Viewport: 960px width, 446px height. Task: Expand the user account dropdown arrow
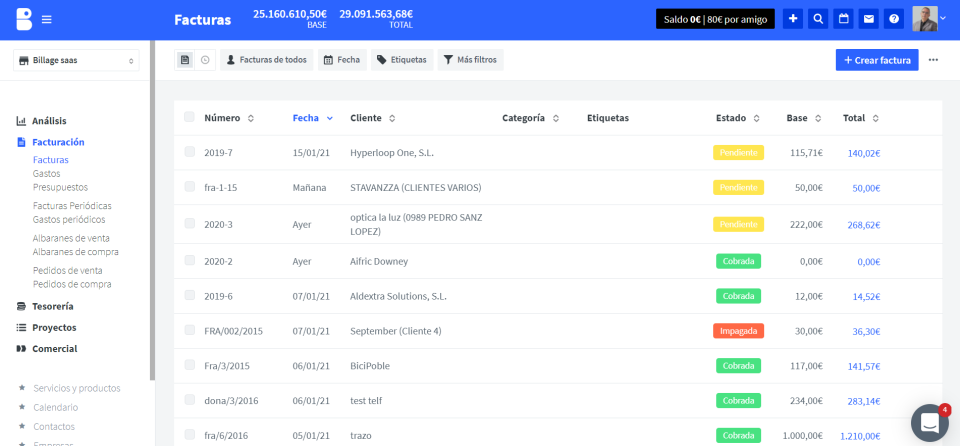point(943,19)
